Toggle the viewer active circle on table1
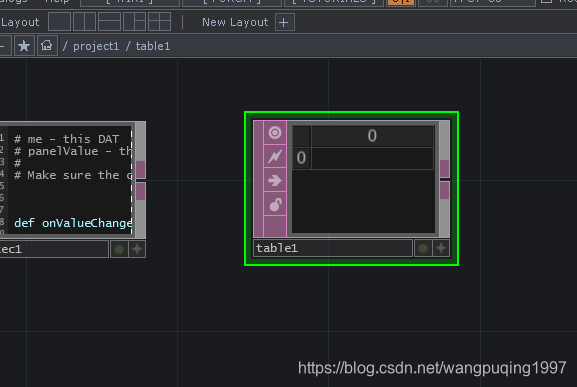Image resolution: width=577 pixels, height=387 pixels. 423,249
